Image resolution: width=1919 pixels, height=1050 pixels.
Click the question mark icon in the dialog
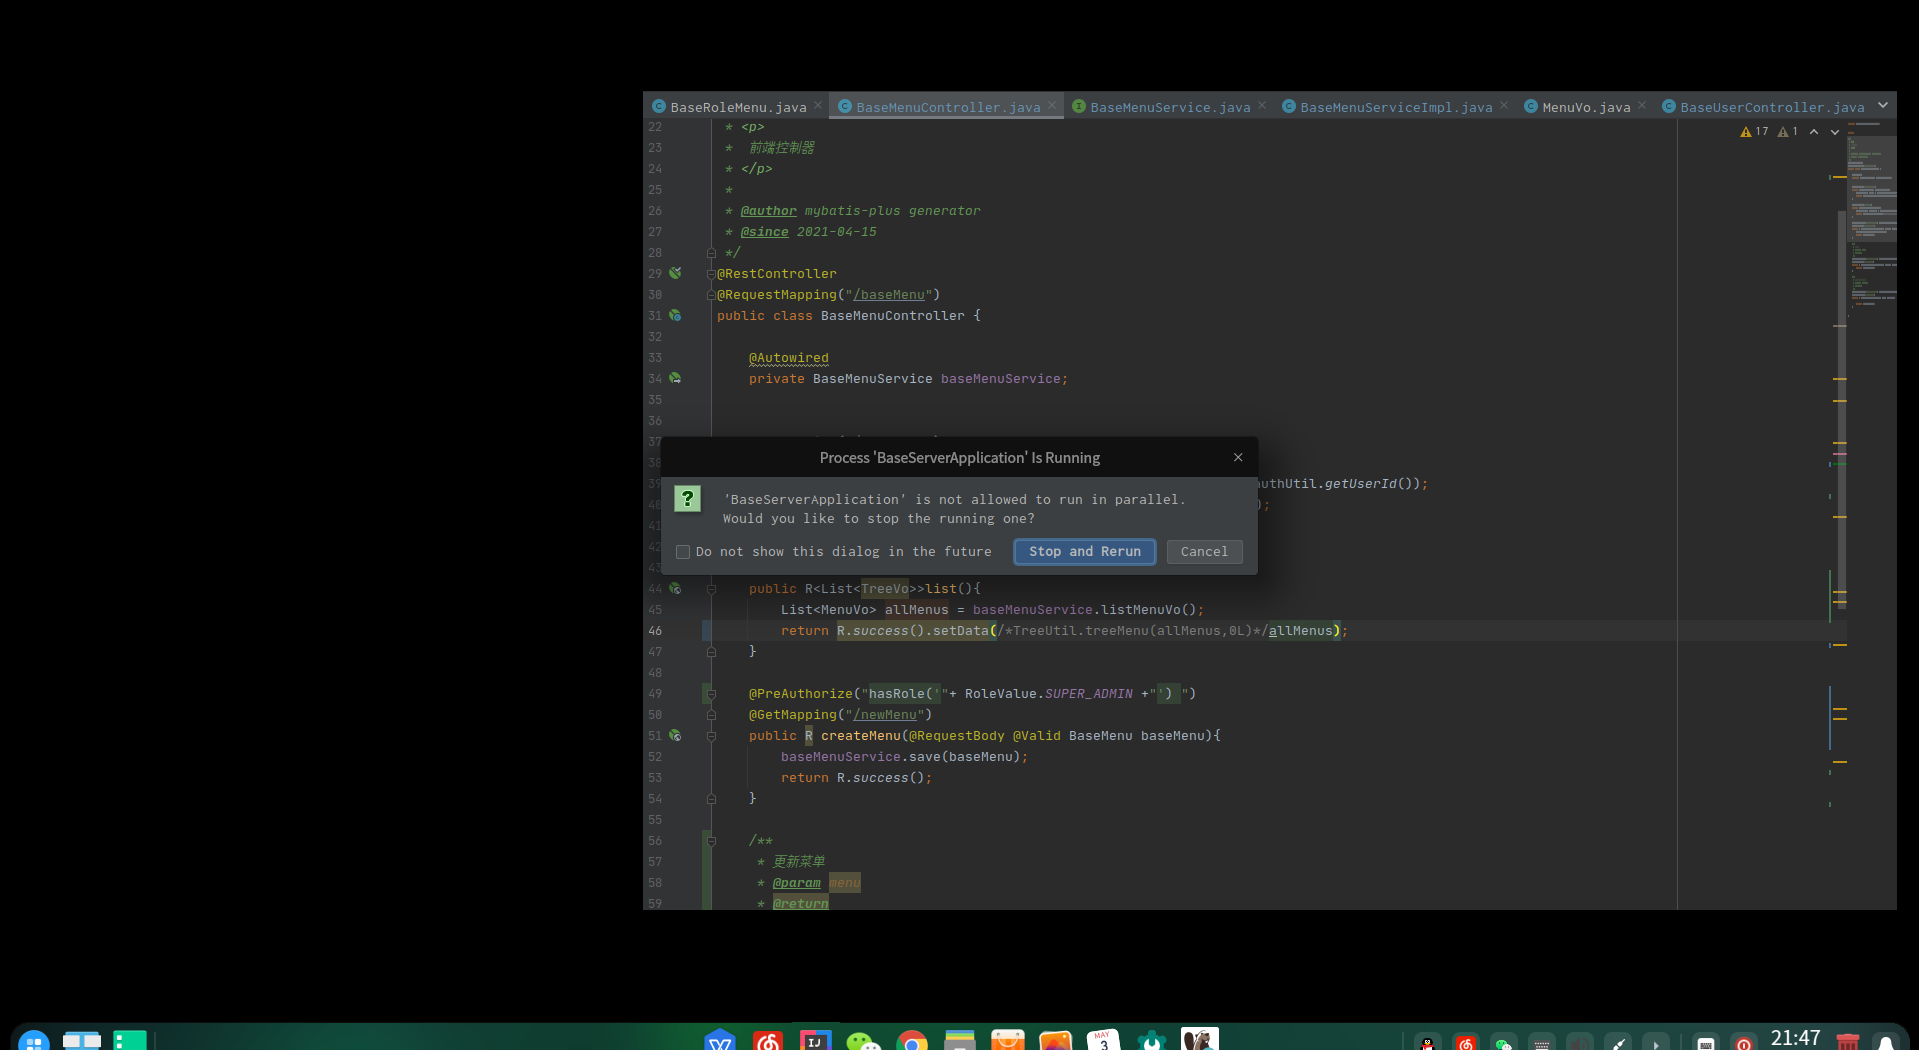[x=687, y=498]
